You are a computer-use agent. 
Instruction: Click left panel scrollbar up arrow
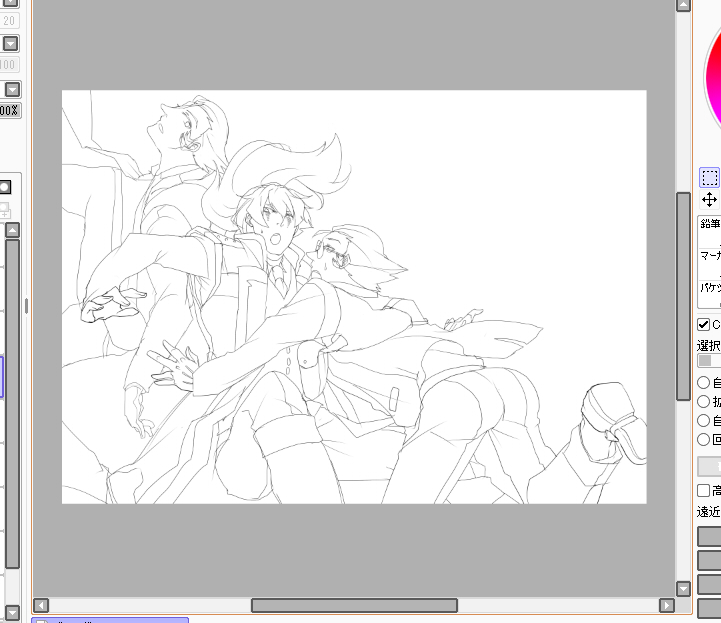(x=12, y=230)
